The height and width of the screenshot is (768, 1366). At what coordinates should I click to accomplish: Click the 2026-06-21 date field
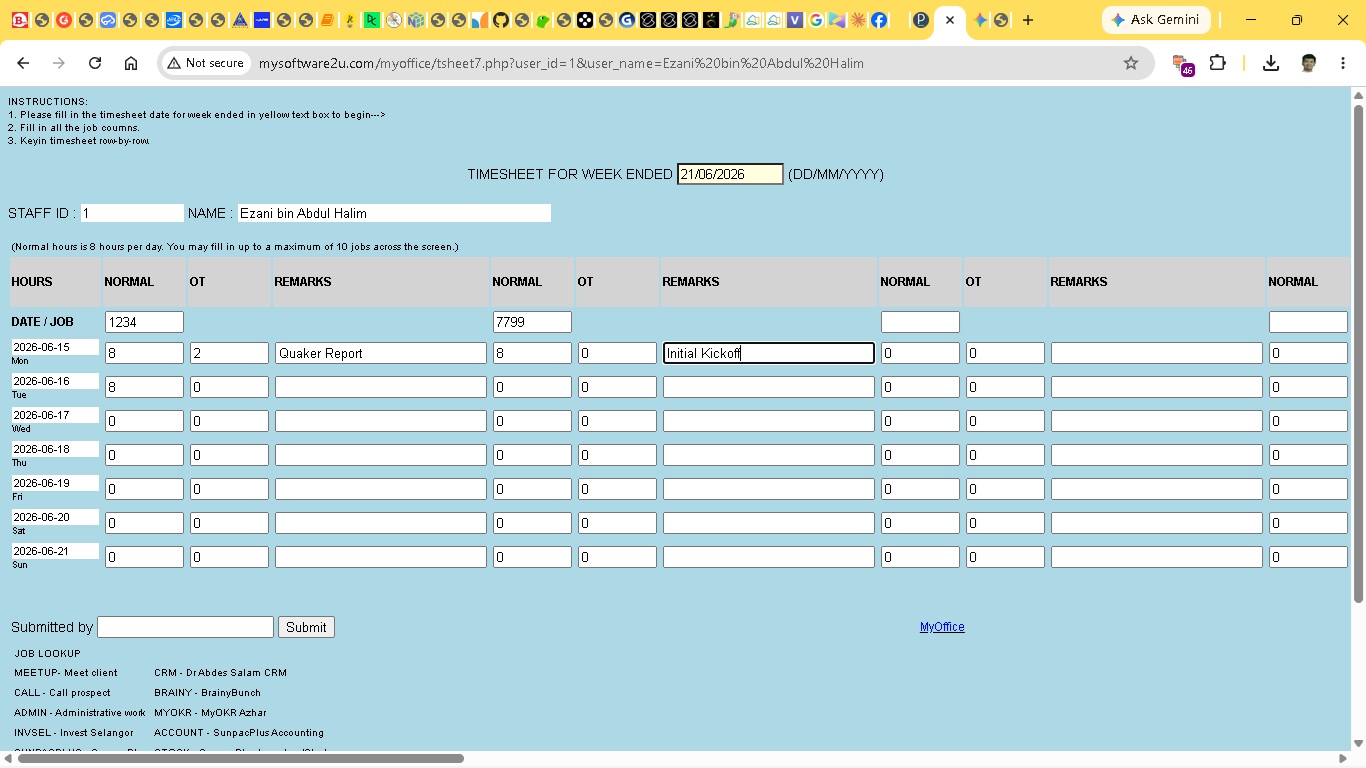click(x=55, y=551)
